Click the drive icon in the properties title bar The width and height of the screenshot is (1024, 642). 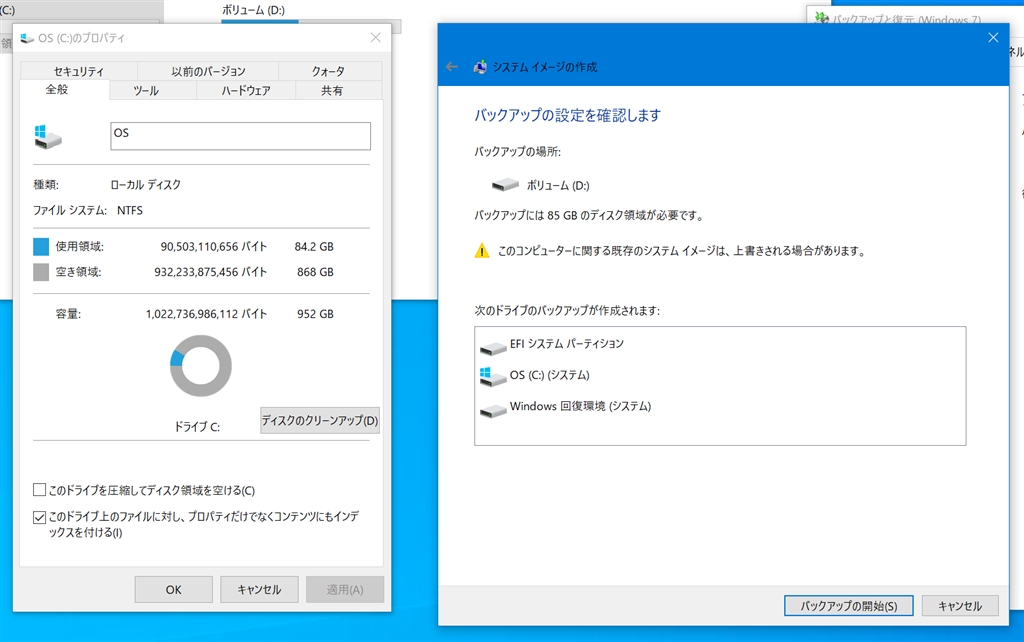[27, 38]
